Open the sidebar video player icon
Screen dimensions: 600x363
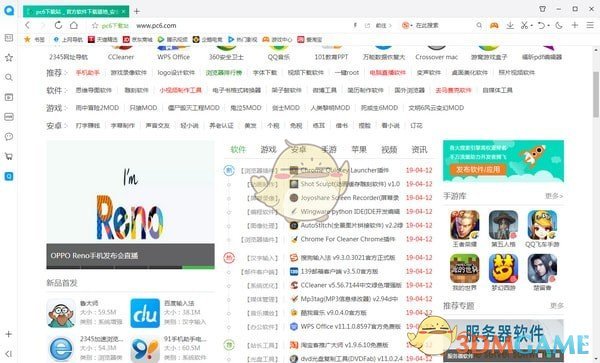(9, 97)
